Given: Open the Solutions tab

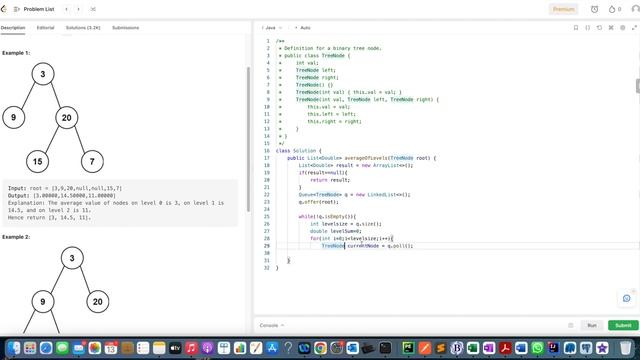Looking at the screenshot, I should coord(83,28).
